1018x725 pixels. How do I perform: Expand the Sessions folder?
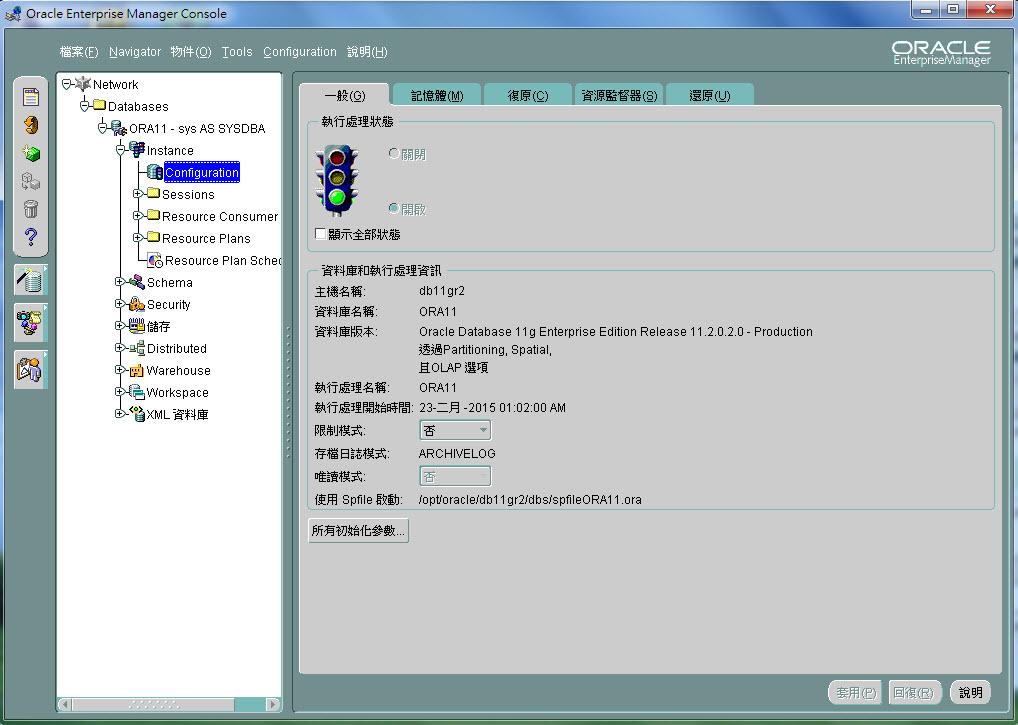pos(138,194)
